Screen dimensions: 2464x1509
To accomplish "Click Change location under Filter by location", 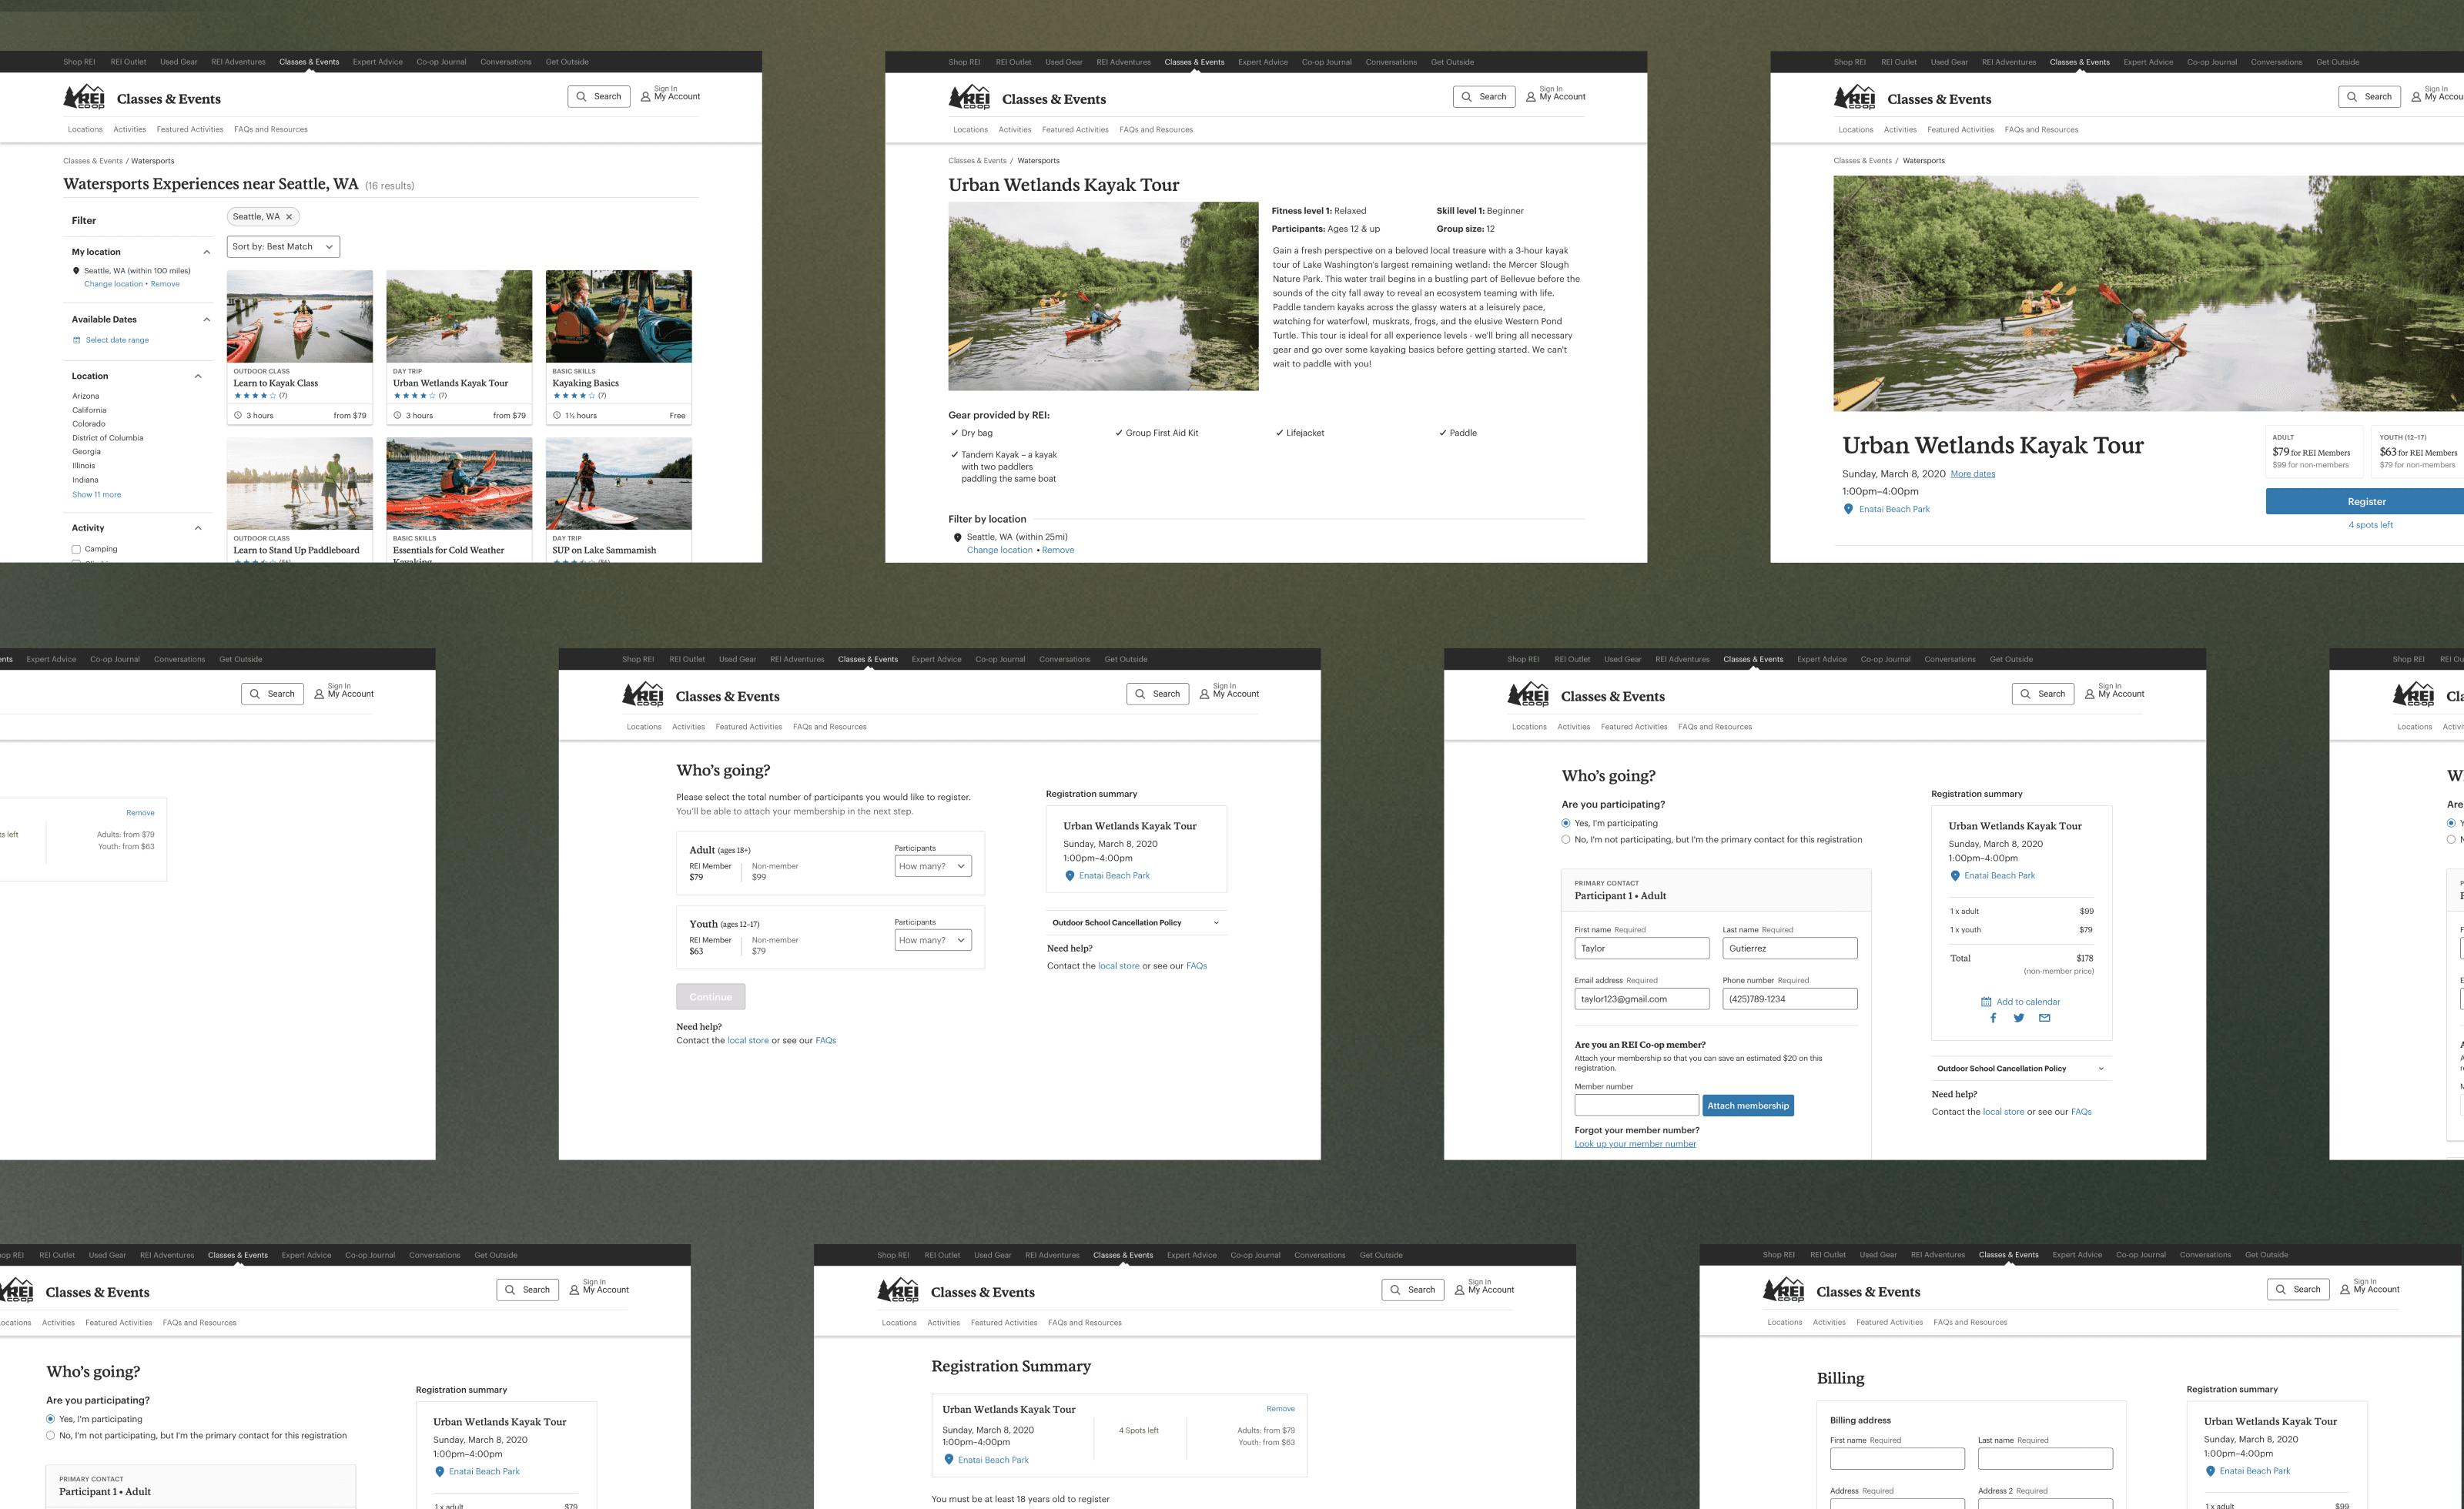I will (x=999, y=550).
